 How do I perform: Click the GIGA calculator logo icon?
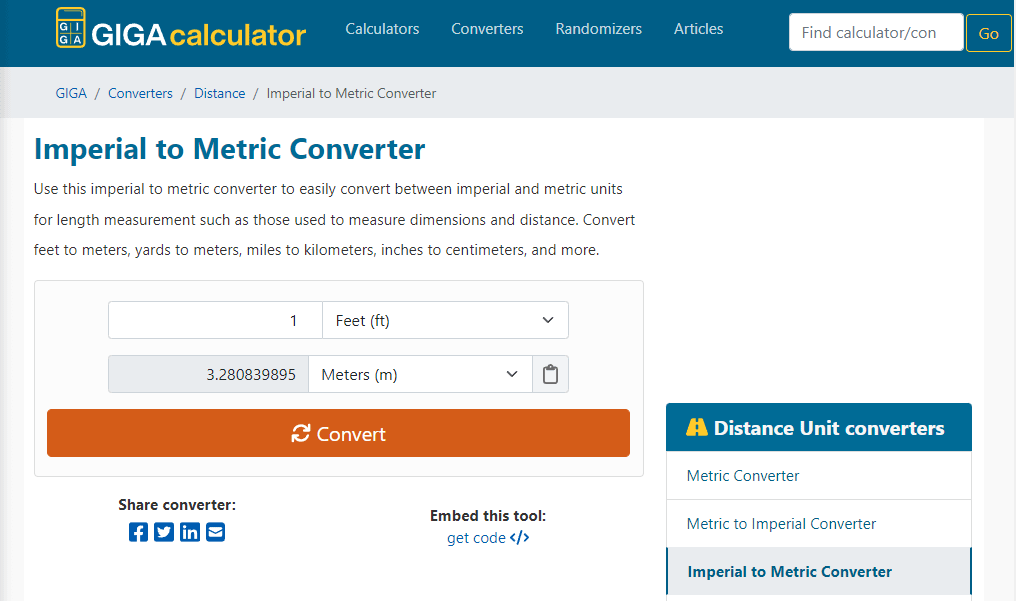pyautogui.click(x=70, y=29)
